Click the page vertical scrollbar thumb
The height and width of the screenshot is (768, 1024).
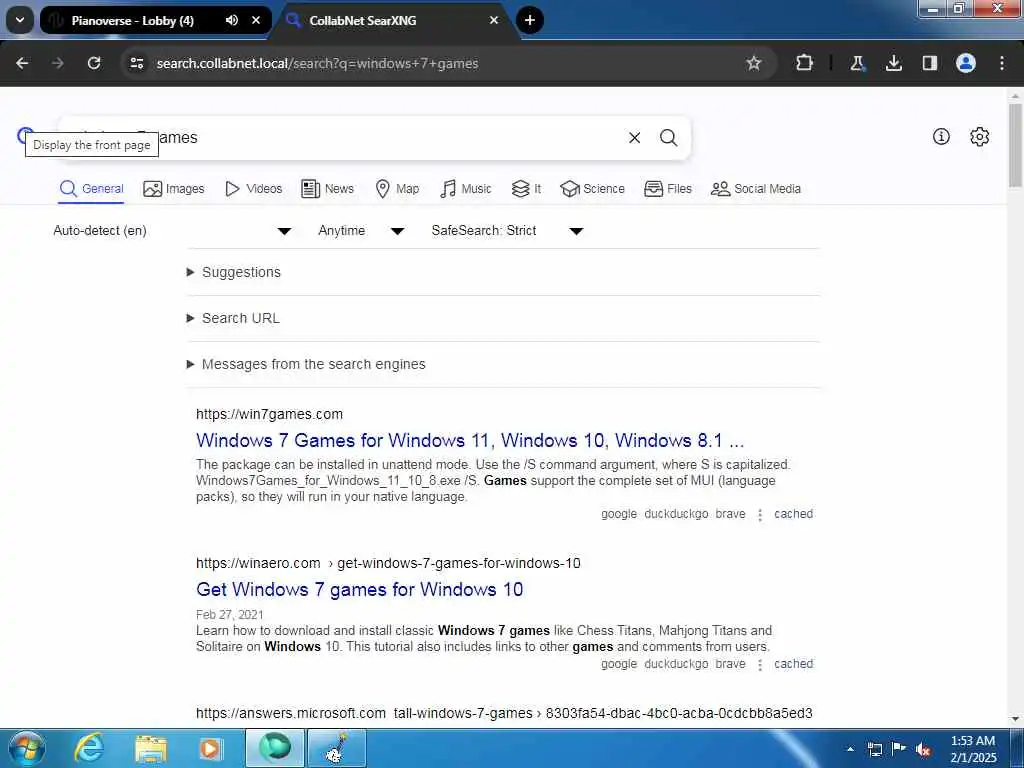[1015, 145]
